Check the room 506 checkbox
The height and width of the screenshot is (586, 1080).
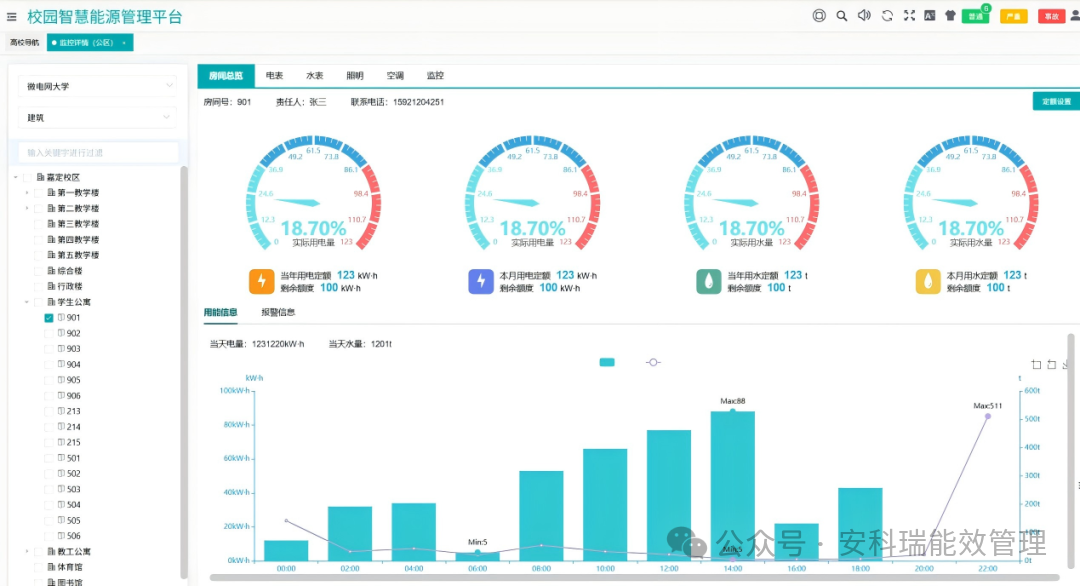[49, 536]
